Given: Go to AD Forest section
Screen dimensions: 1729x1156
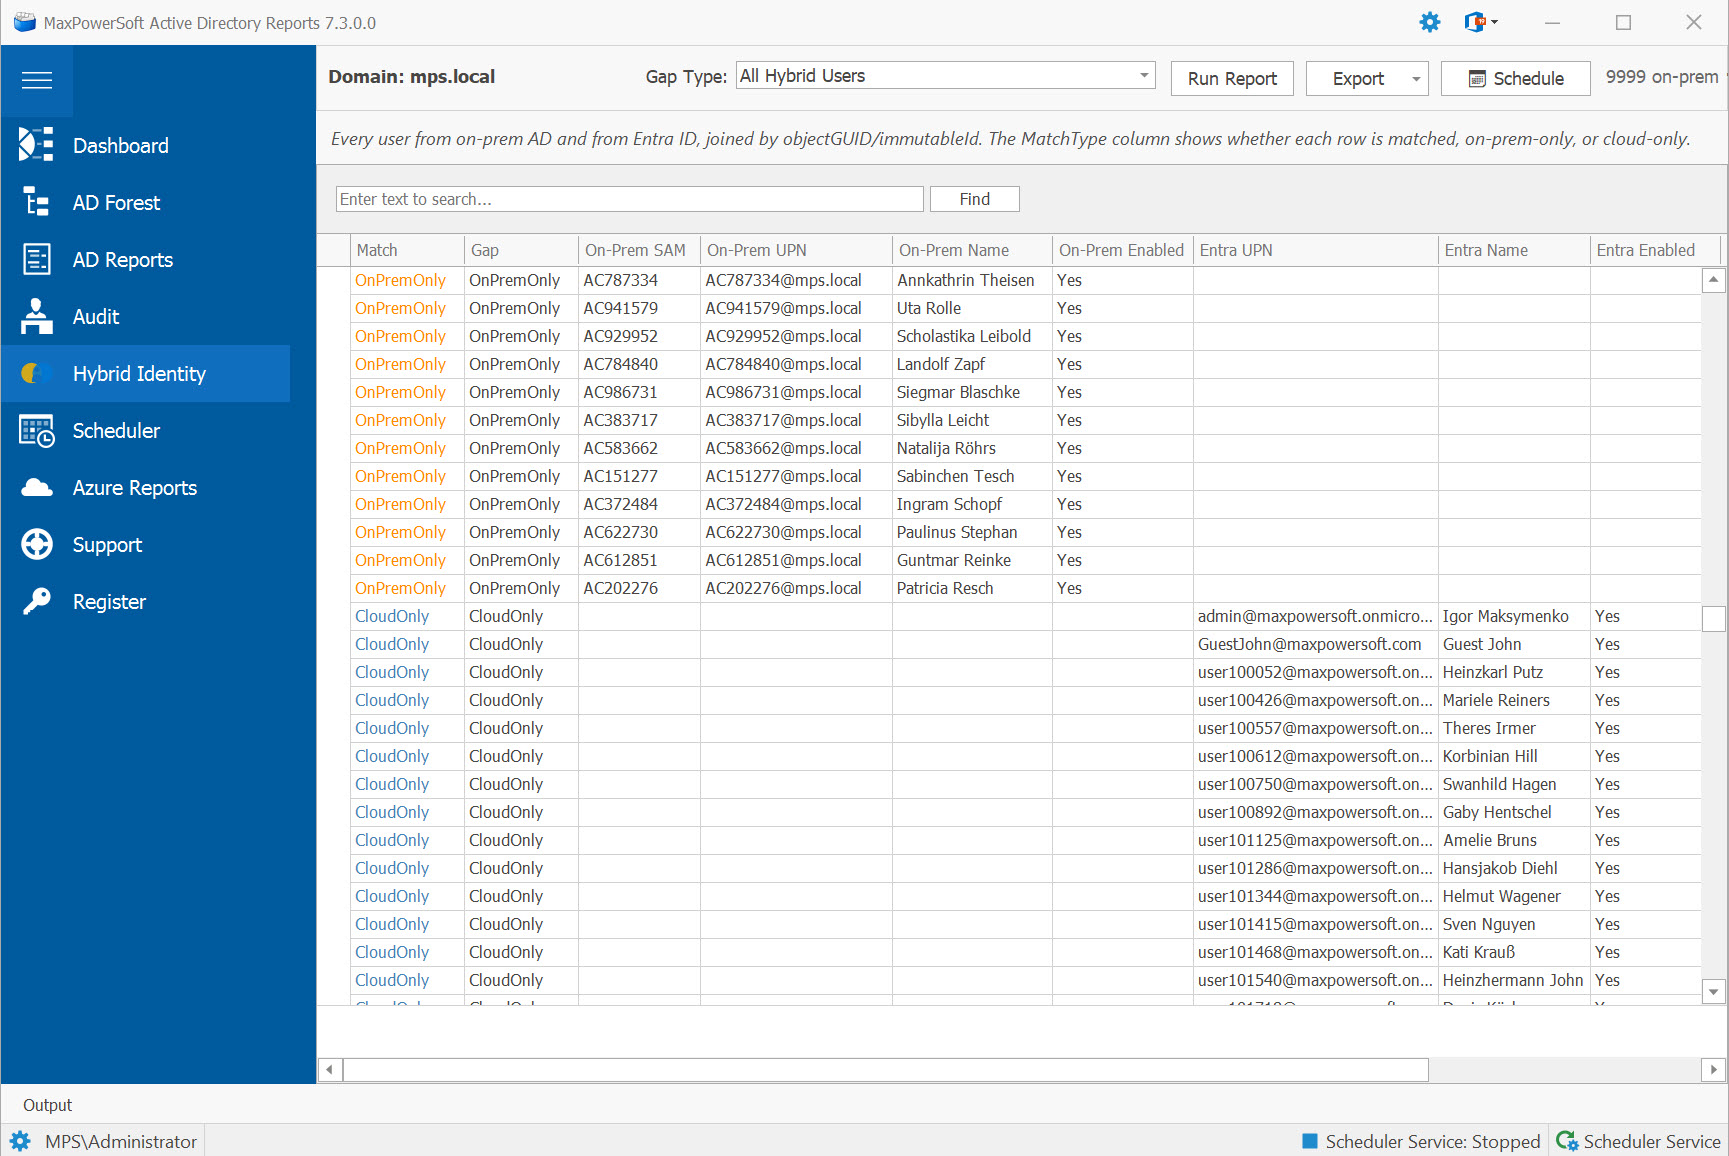Looking at the screenshot, I should coord(116,203).
